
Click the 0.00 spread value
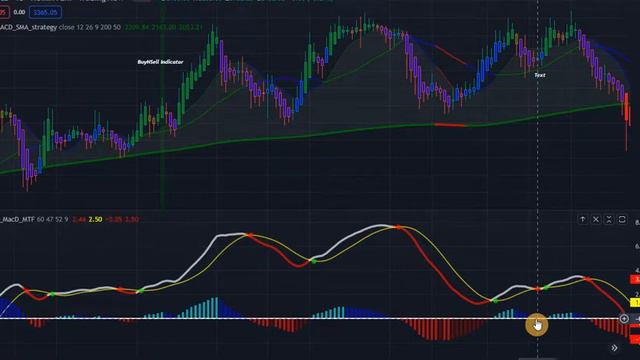pos(19,12)
